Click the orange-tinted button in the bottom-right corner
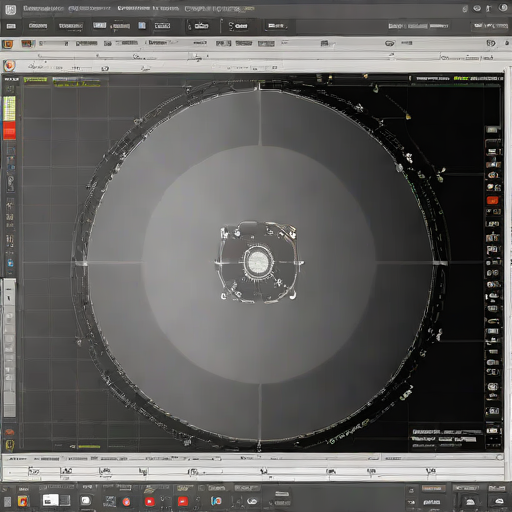 433,489
